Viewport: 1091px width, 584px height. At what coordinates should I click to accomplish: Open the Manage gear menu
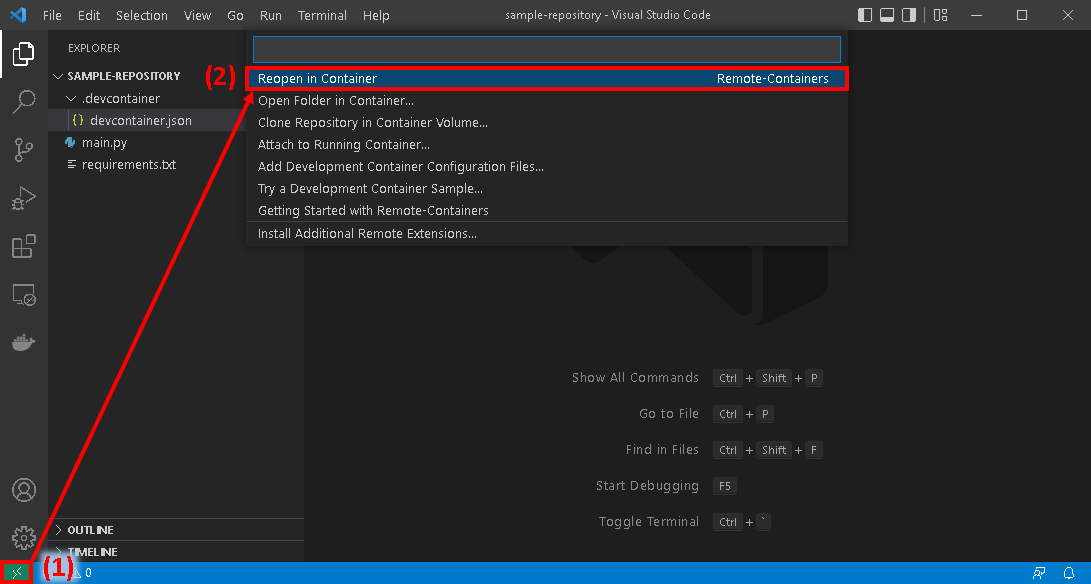point(24,537)
